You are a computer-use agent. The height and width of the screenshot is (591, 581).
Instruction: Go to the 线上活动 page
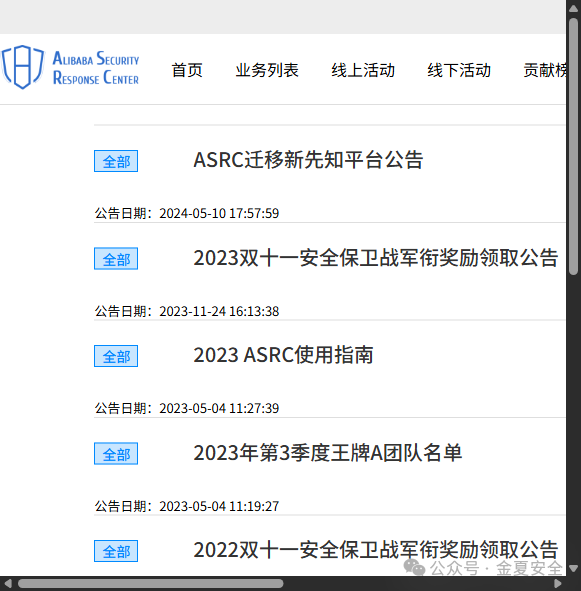363,70
